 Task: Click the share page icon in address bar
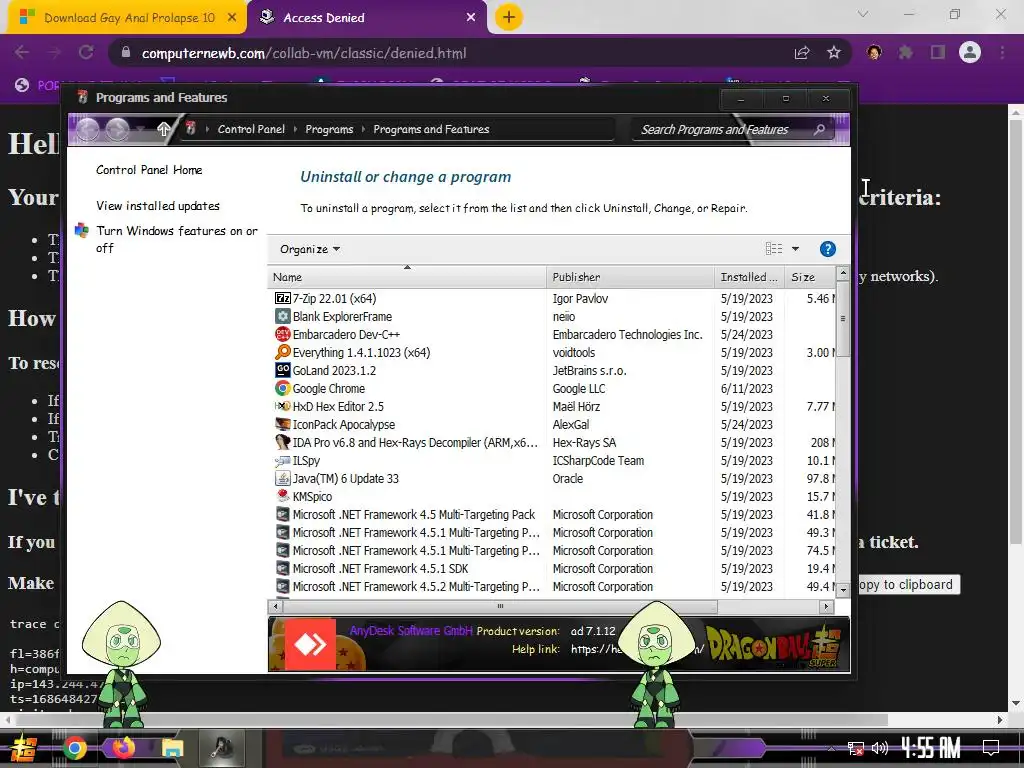(802, 52)
